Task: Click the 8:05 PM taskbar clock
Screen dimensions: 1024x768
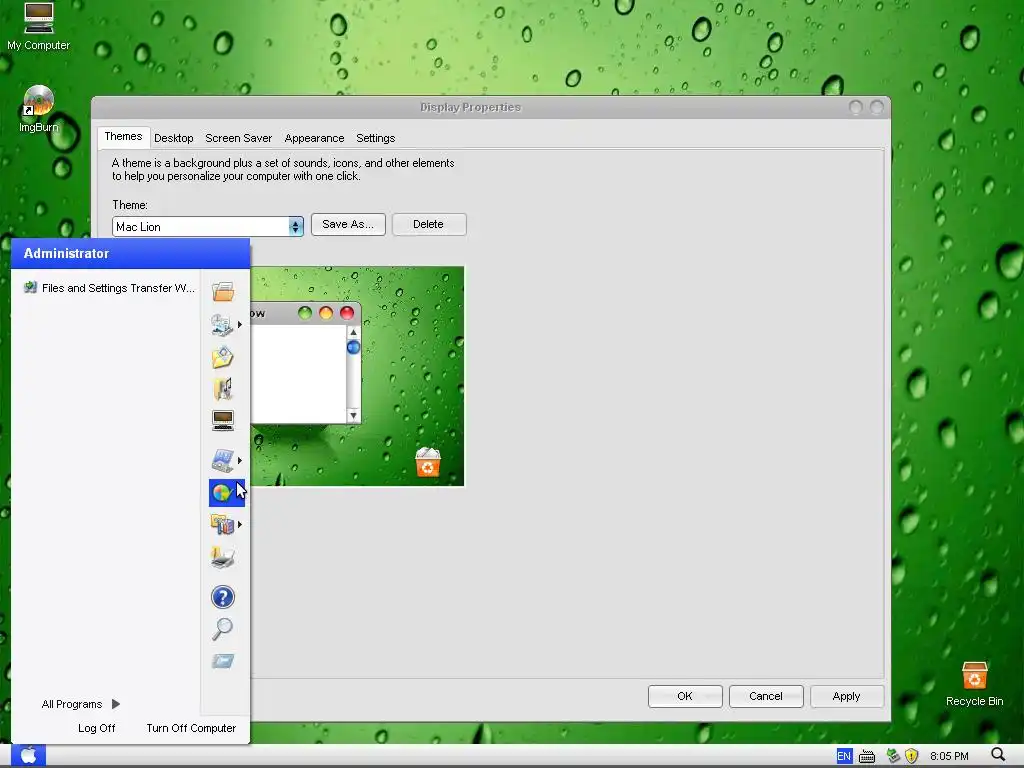Action: pyautogui.click(x=949, y=756)
